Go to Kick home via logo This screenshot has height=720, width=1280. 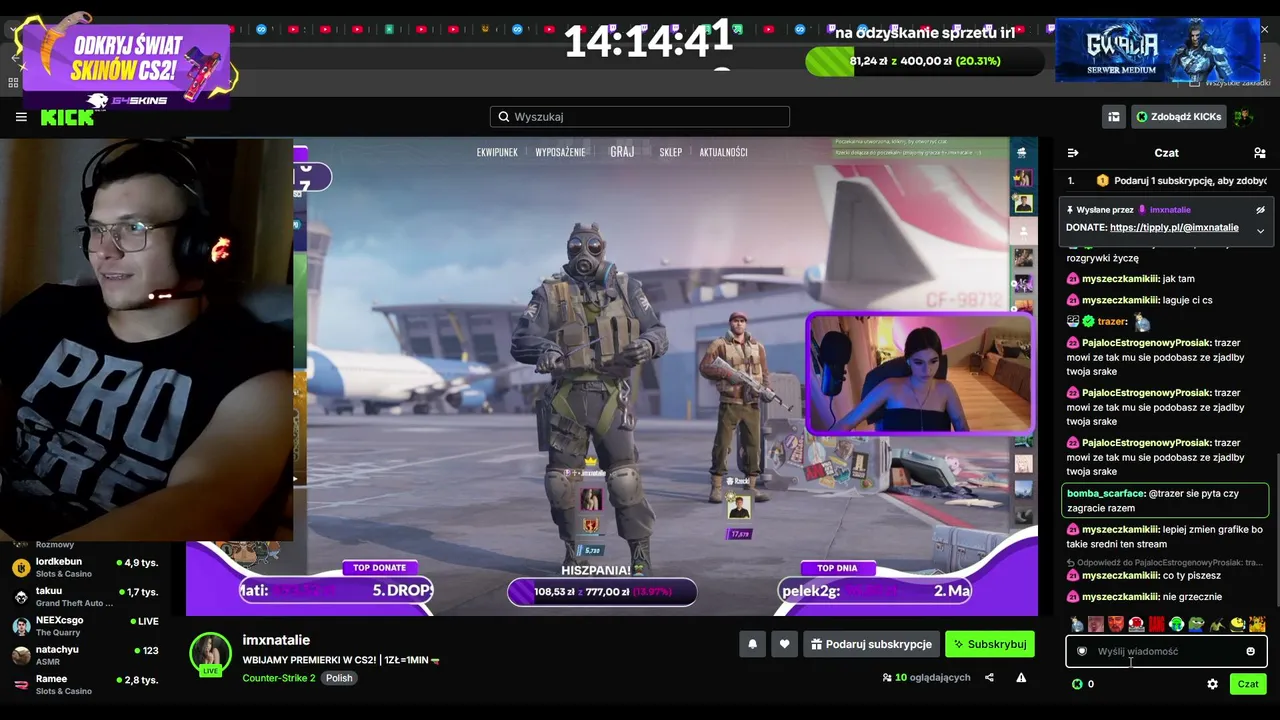click(x=67, y=118)
